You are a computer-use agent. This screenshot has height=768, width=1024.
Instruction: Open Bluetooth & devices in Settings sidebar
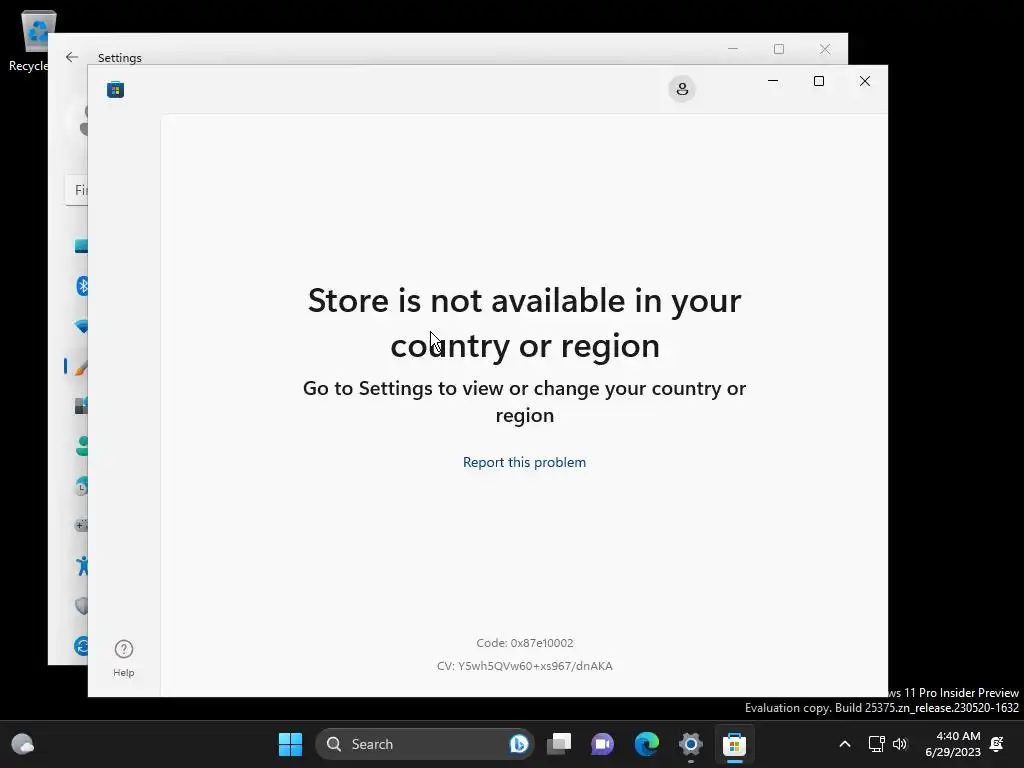82,286
